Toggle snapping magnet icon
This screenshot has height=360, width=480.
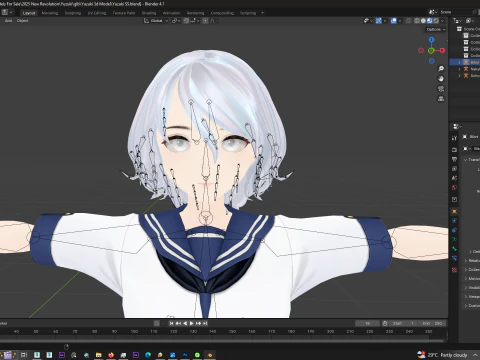[187, 21]
